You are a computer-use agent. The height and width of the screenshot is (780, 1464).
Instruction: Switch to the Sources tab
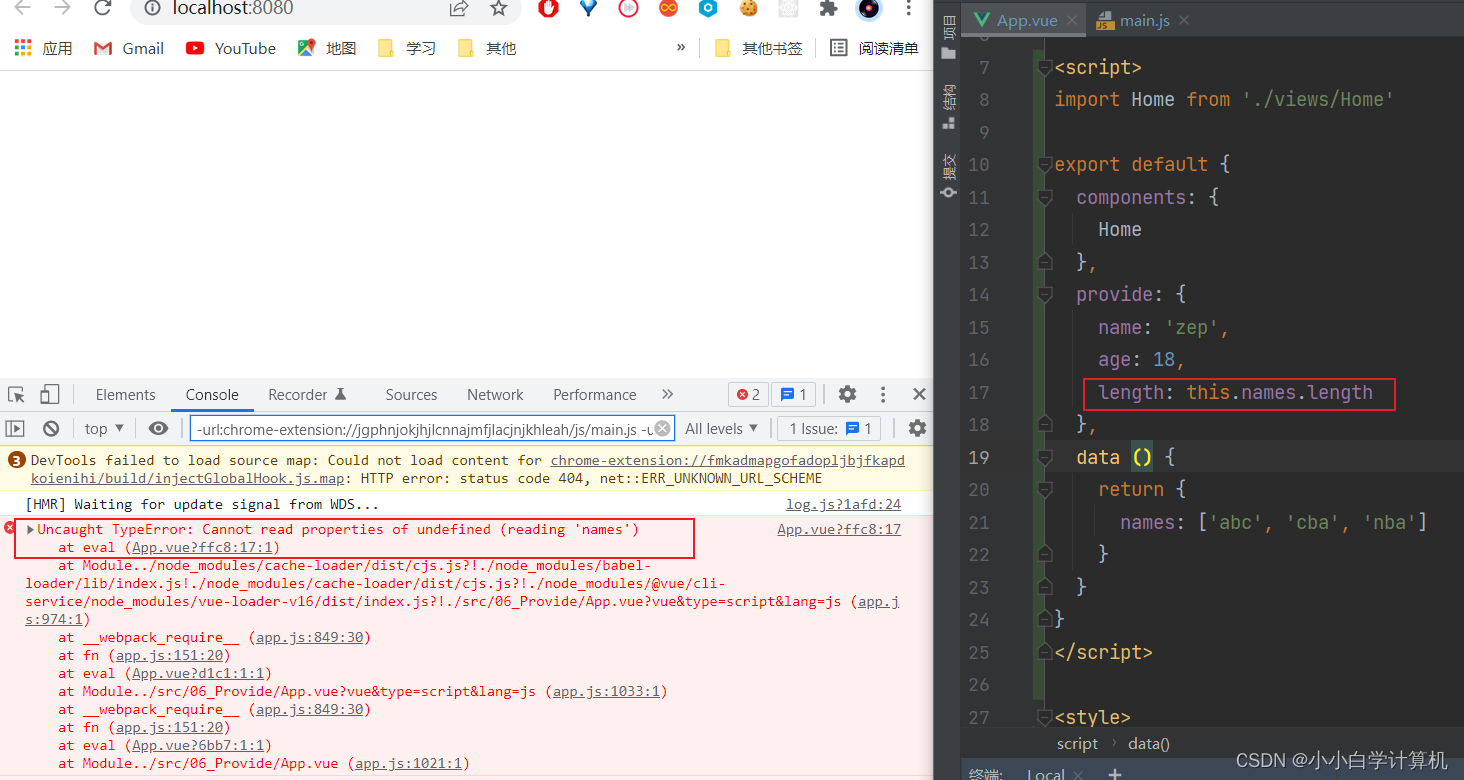411,395
